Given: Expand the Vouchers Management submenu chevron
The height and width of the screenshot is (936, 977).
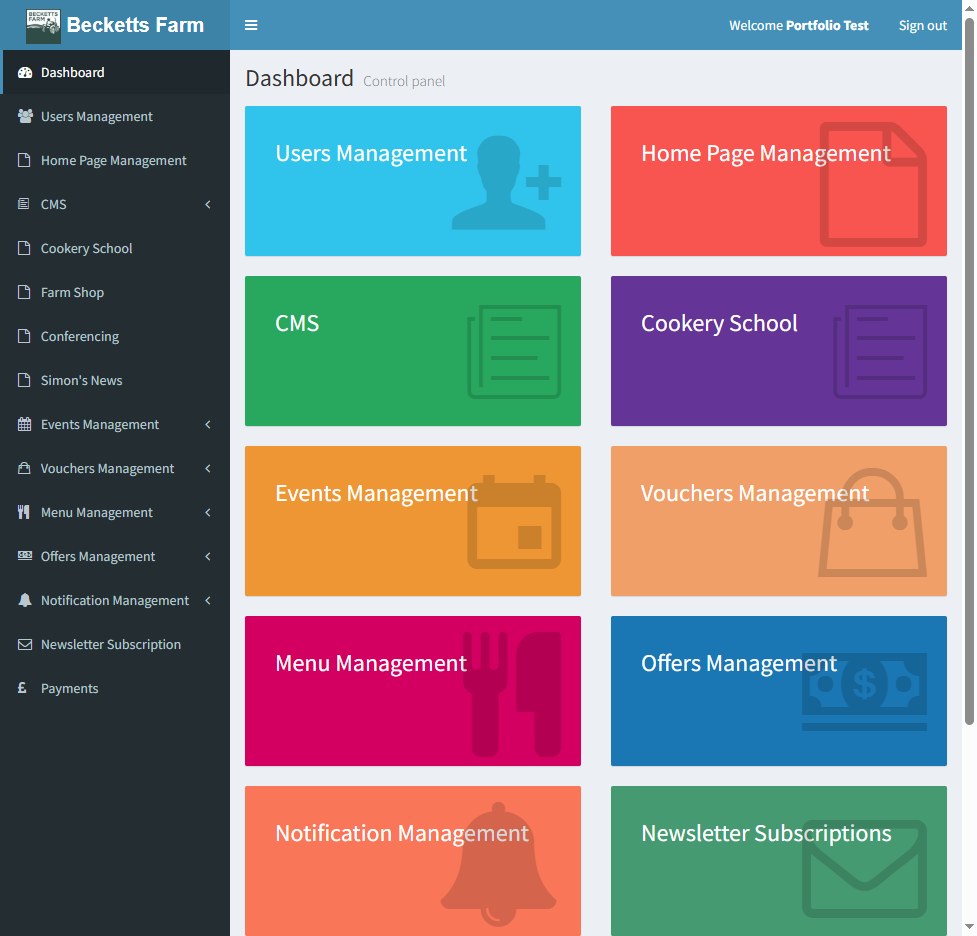Looking at the screenshot, I should tap(207, 468).
